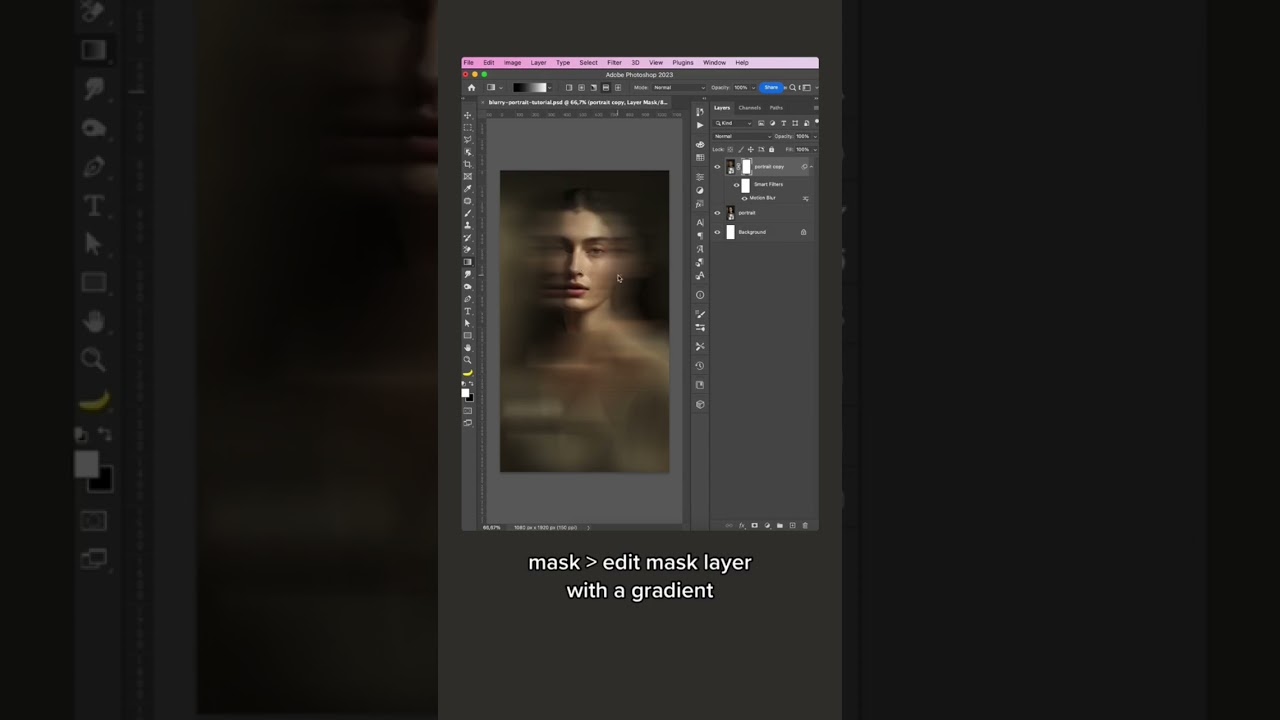Switch to the Channels tab
The width and height of the screenshot is (1280, 720).
pos(750,108)
